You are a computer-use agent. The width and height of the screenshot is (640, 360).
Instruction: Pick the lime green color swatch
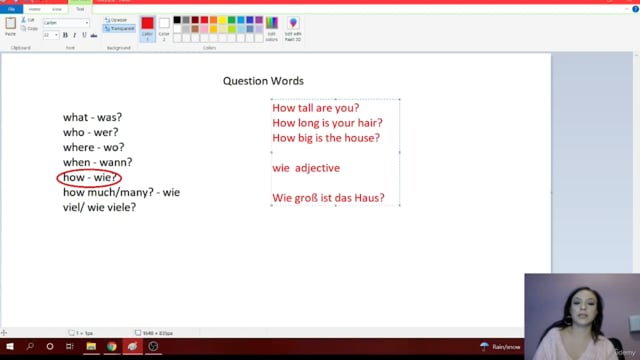click(232, 29)
